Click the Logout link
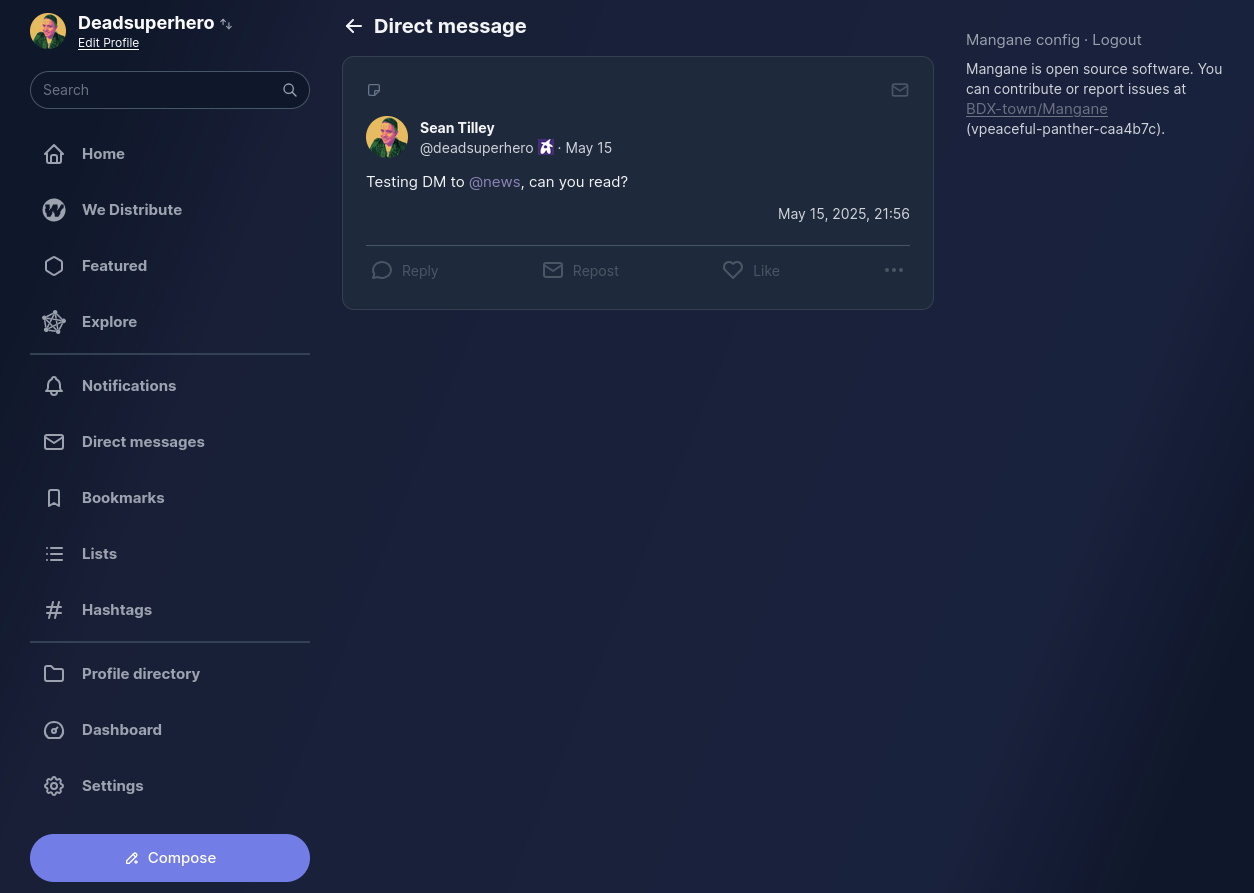 [1117, 40]
